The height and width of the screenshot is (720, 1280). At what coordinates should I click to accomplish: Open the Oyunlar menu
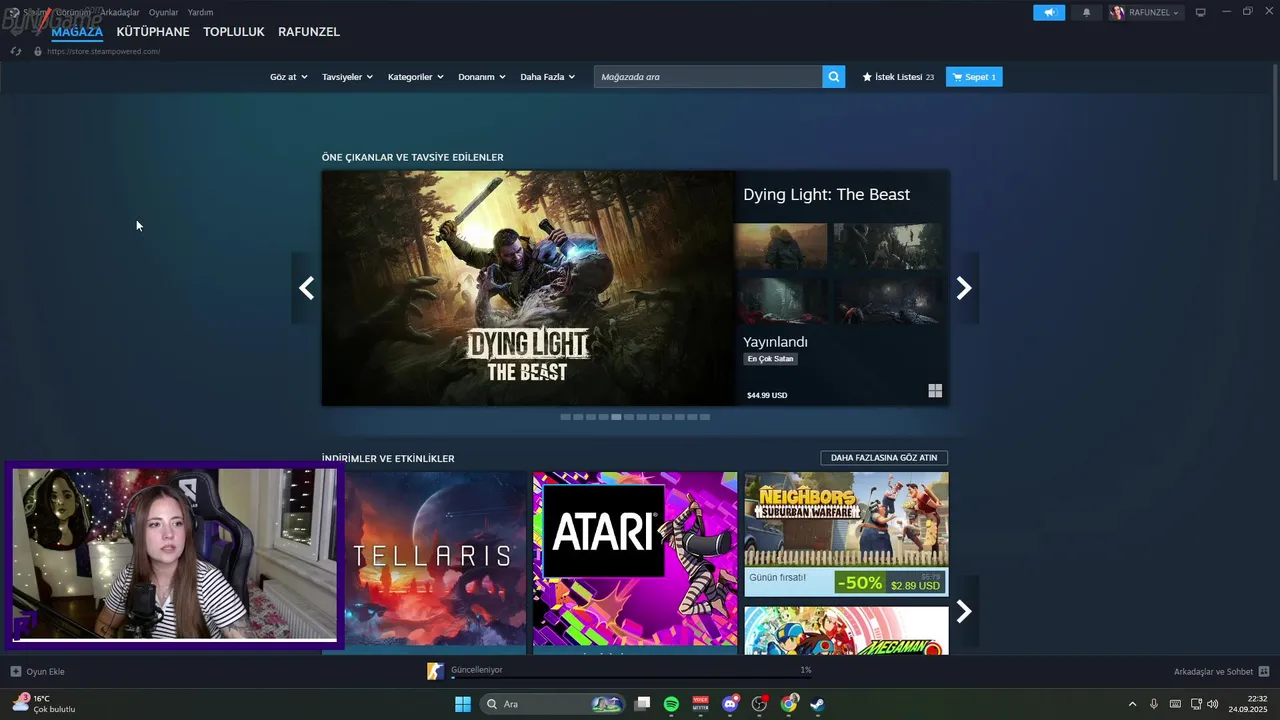click(x=163, y=12)
